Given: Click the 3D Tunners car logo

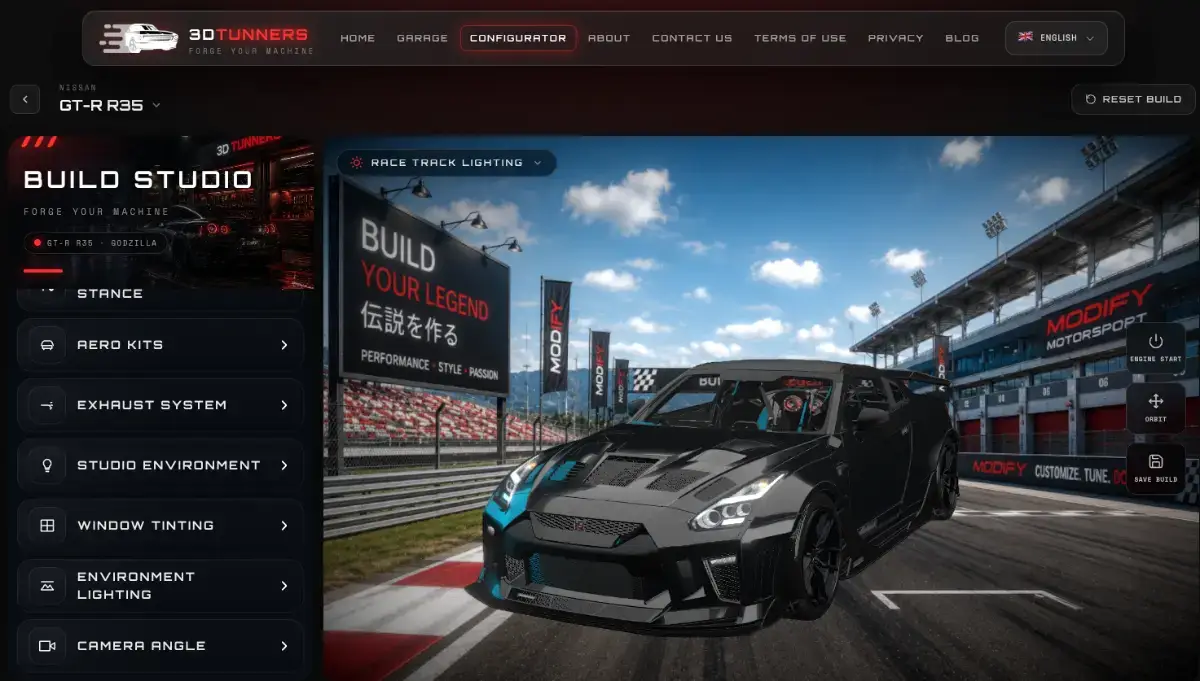Looking at the screenshot, I should (139, 38).
